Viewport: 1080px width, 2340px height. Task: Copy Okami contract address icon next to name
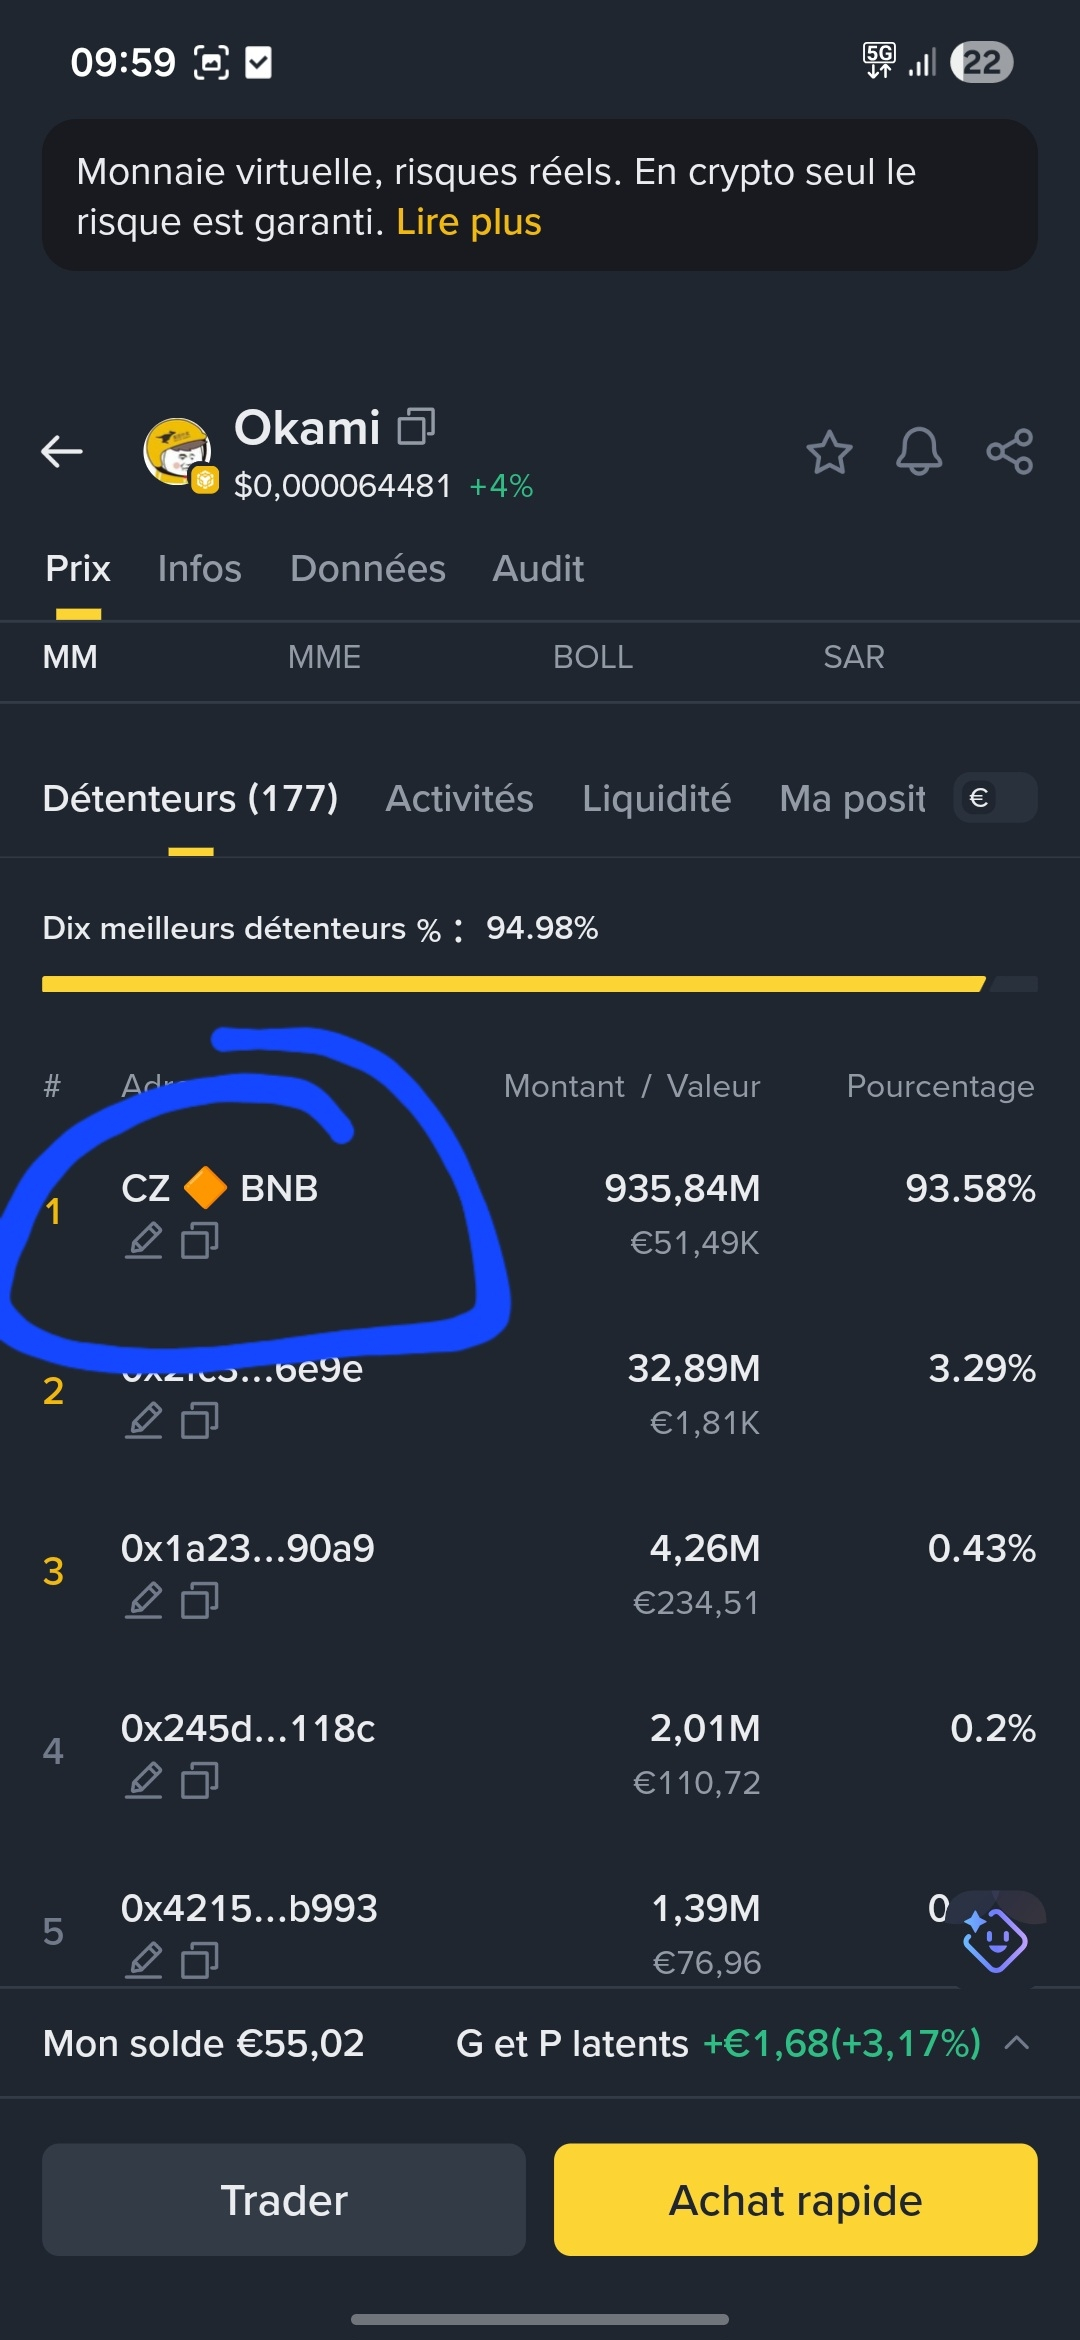(x=416, y=426)
